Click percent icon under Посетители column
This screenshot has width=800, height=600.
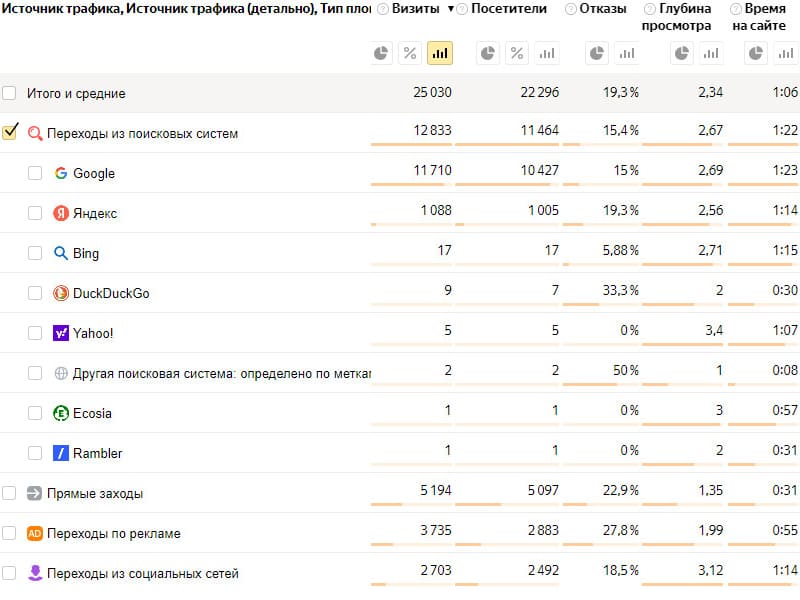pyautogui.click(x=517, y=53)
